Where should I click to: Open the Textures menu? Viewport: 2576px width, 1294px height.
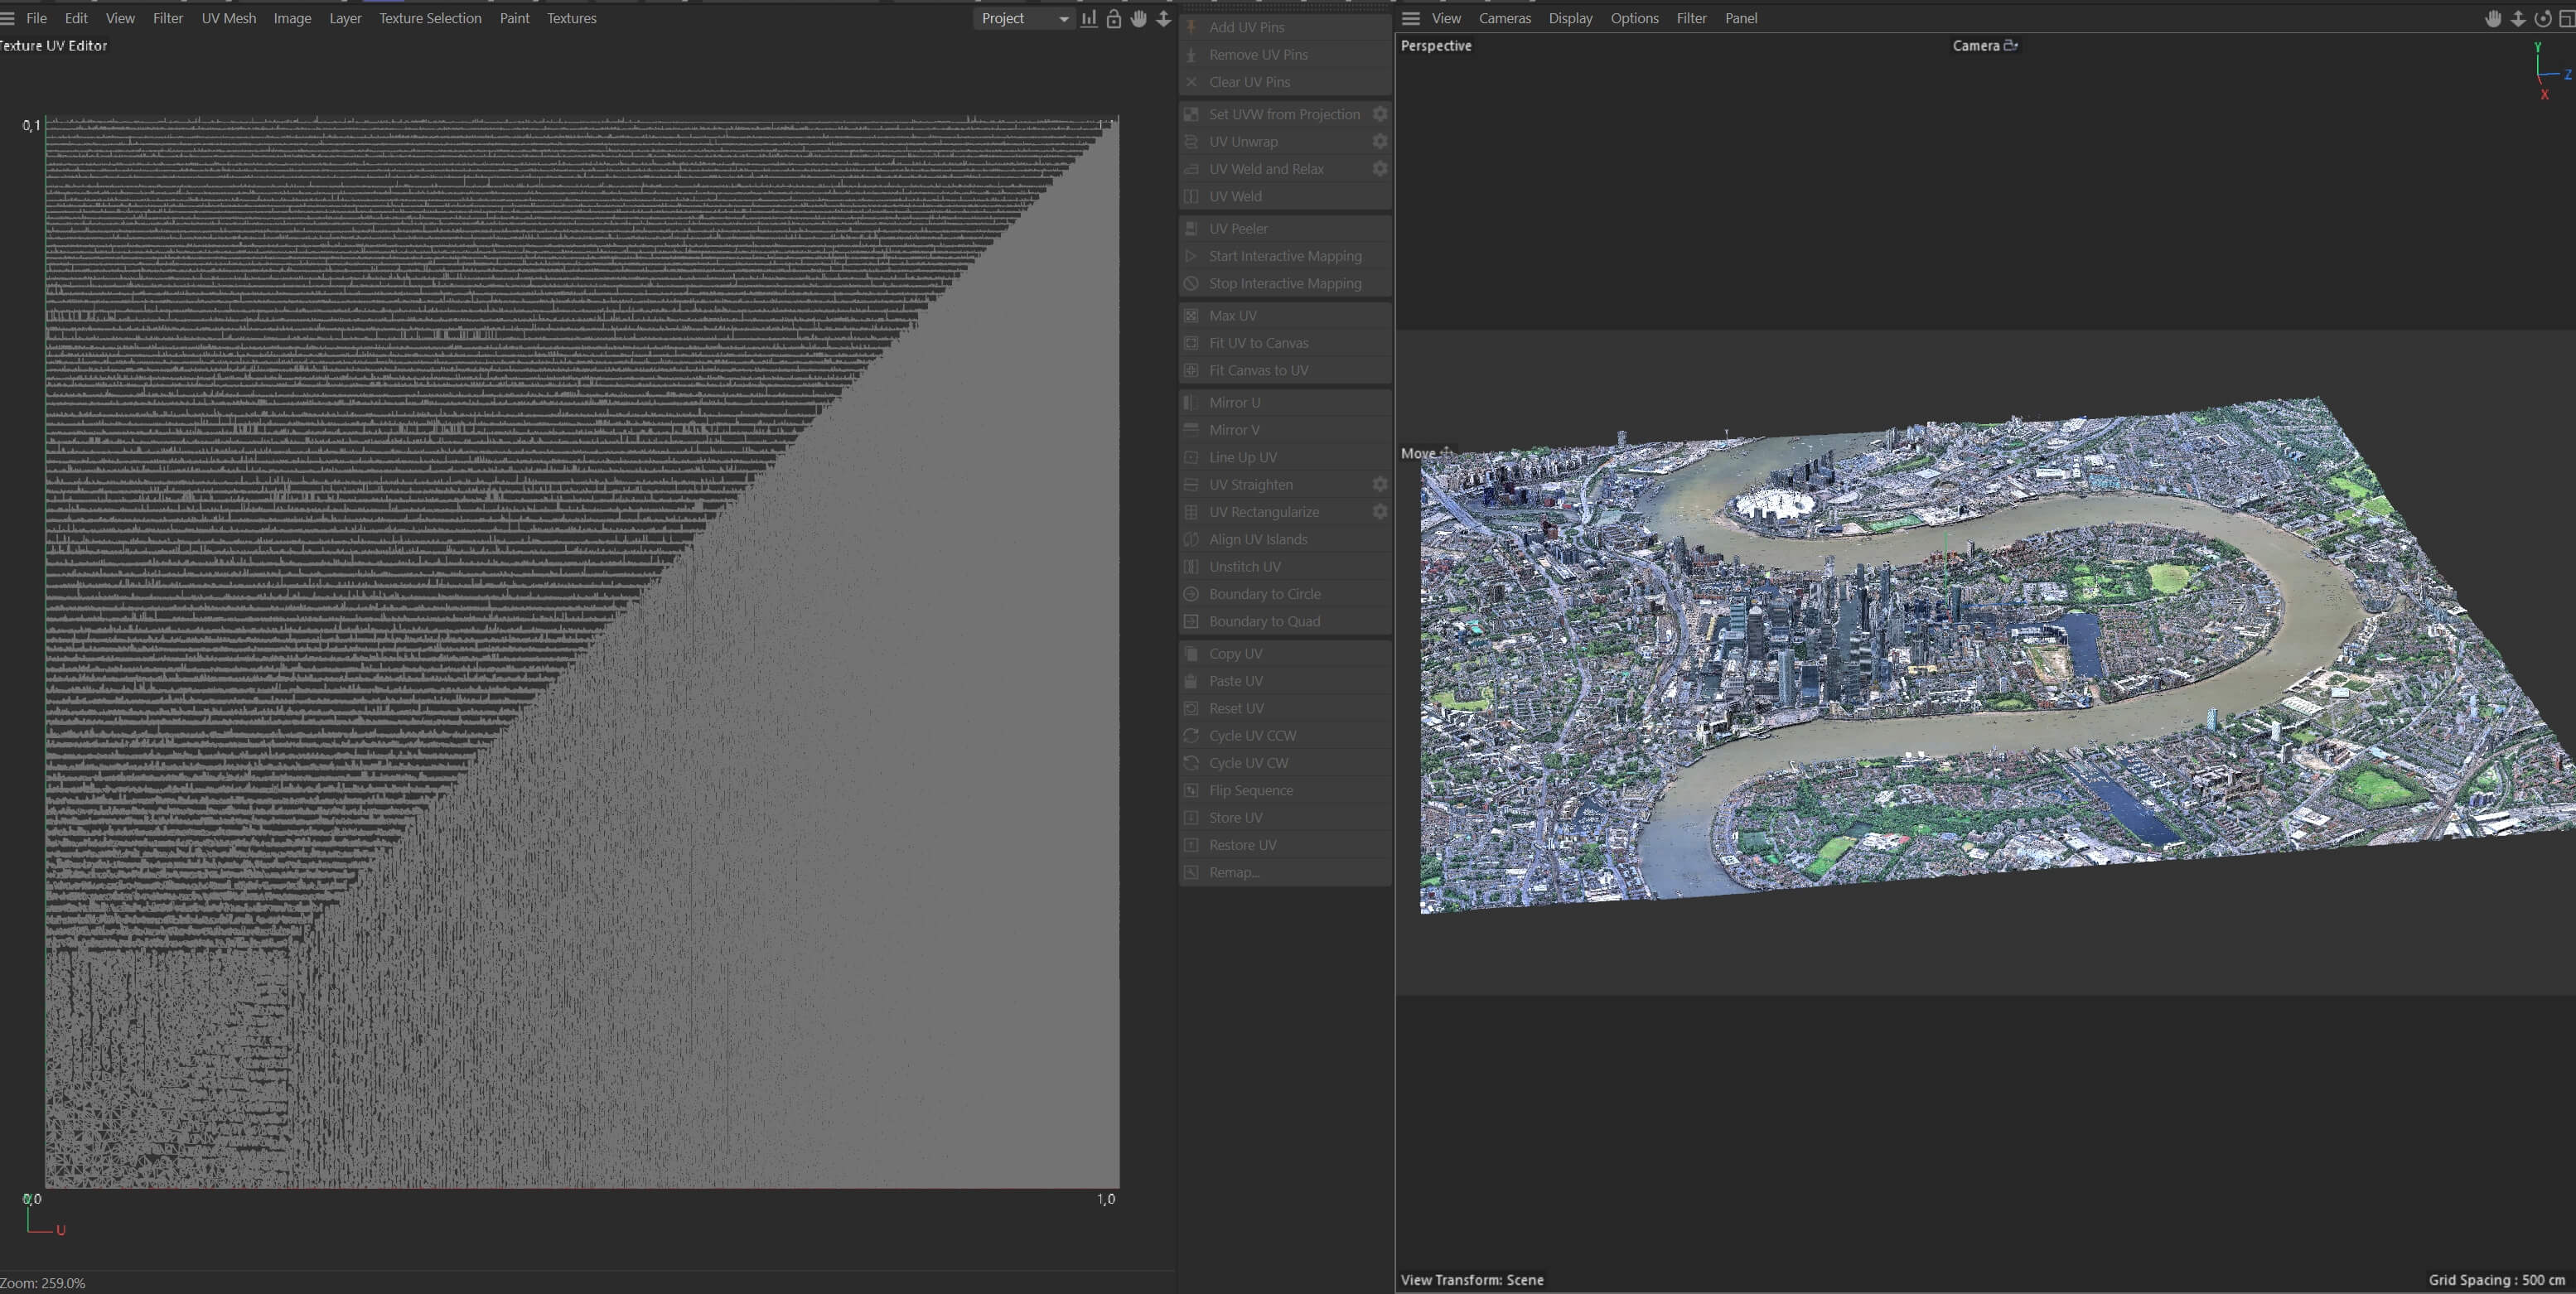(x=571, y=18)
